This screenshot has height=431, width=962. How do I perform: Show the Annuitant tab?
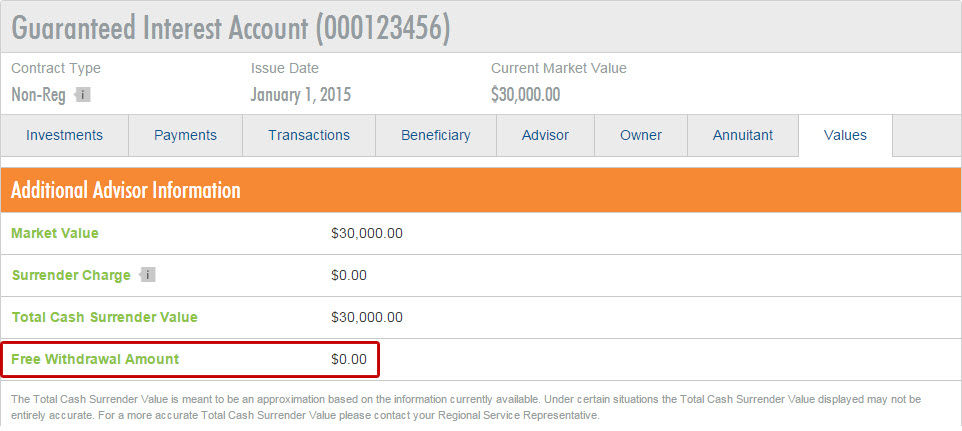click(743, 135)
